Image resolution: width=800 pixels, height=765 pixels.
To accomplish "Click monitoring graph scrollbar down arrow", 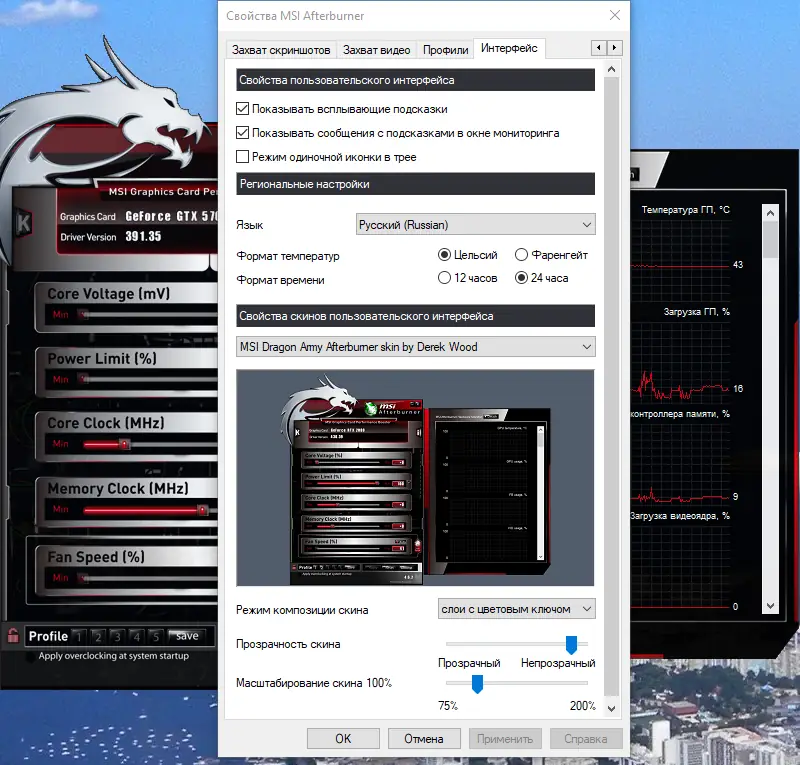I will 770,606.
